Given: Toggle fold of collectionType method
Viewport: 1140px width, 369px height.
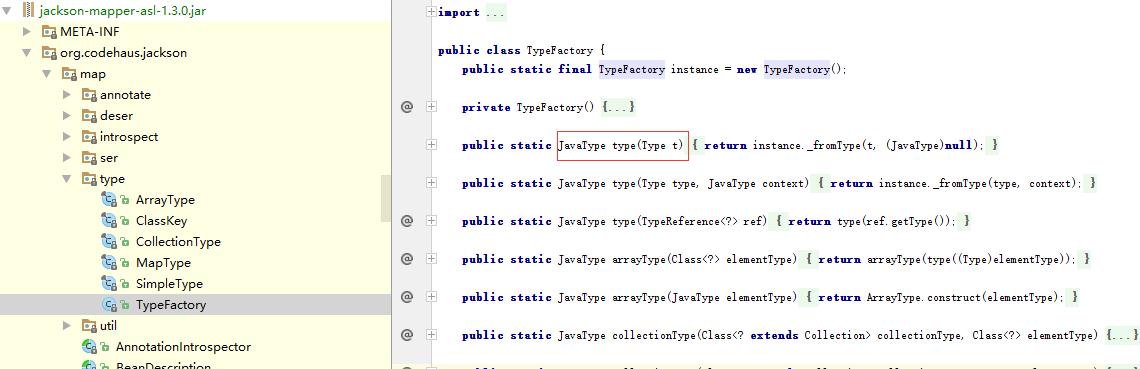Looking at the screenshot, I should pos(431,335).
